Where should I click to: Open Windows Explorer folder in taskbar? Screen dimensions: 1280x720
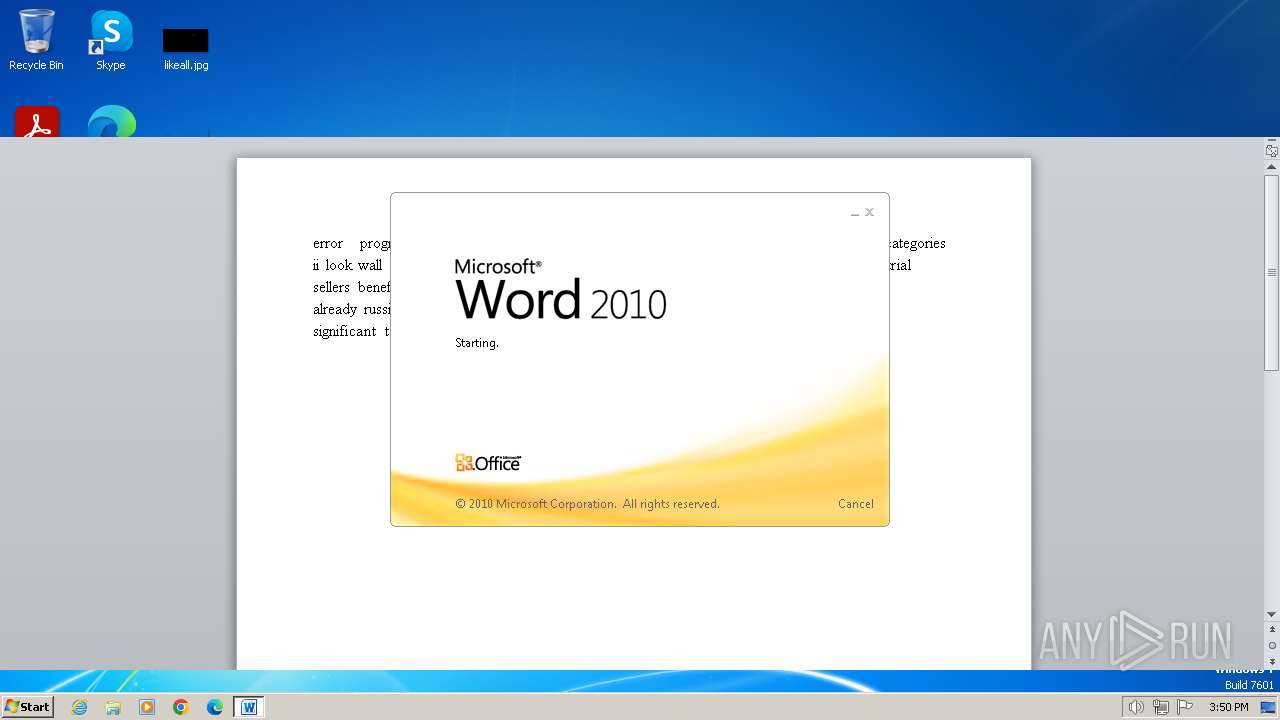click(113, 707)
